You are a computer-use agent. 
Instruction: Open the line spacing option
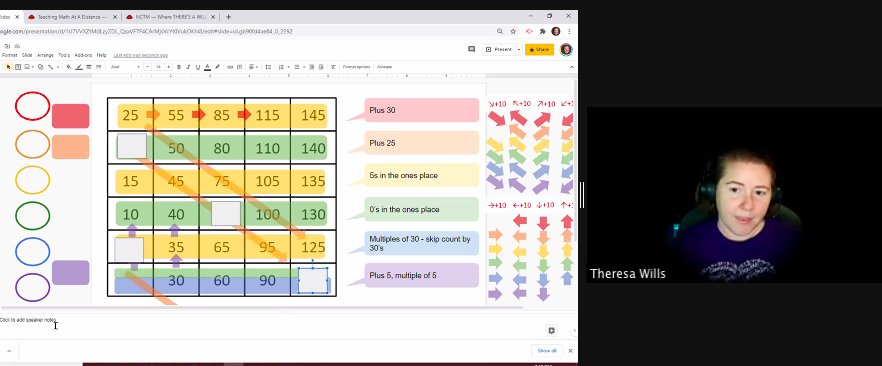pyautogui.click(x=268, y=67)
